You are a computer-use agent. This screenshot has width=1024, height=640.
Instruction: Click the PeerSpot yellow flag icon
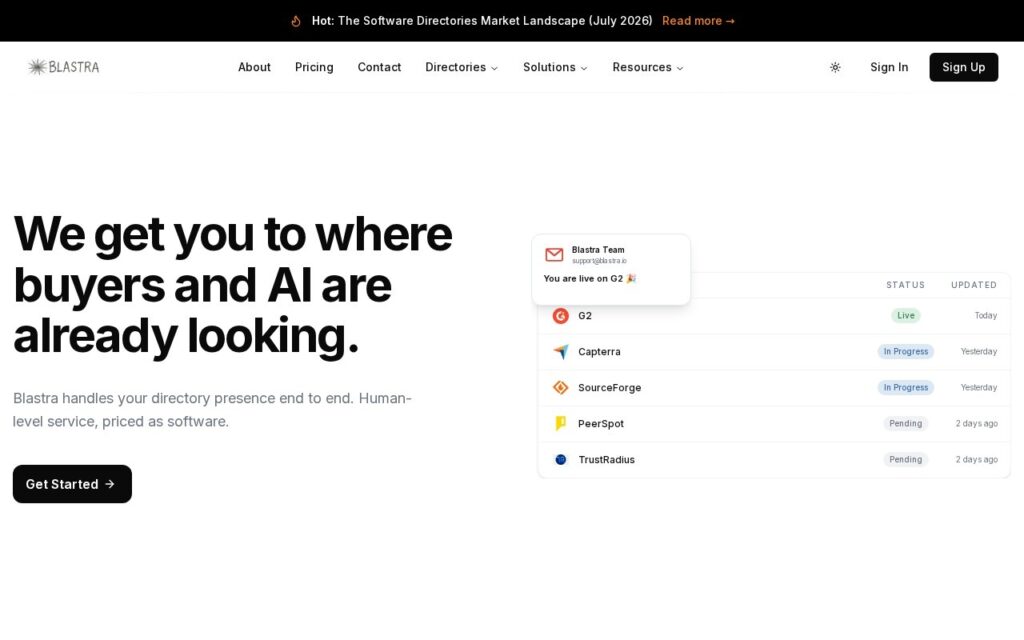click(560, 423)
